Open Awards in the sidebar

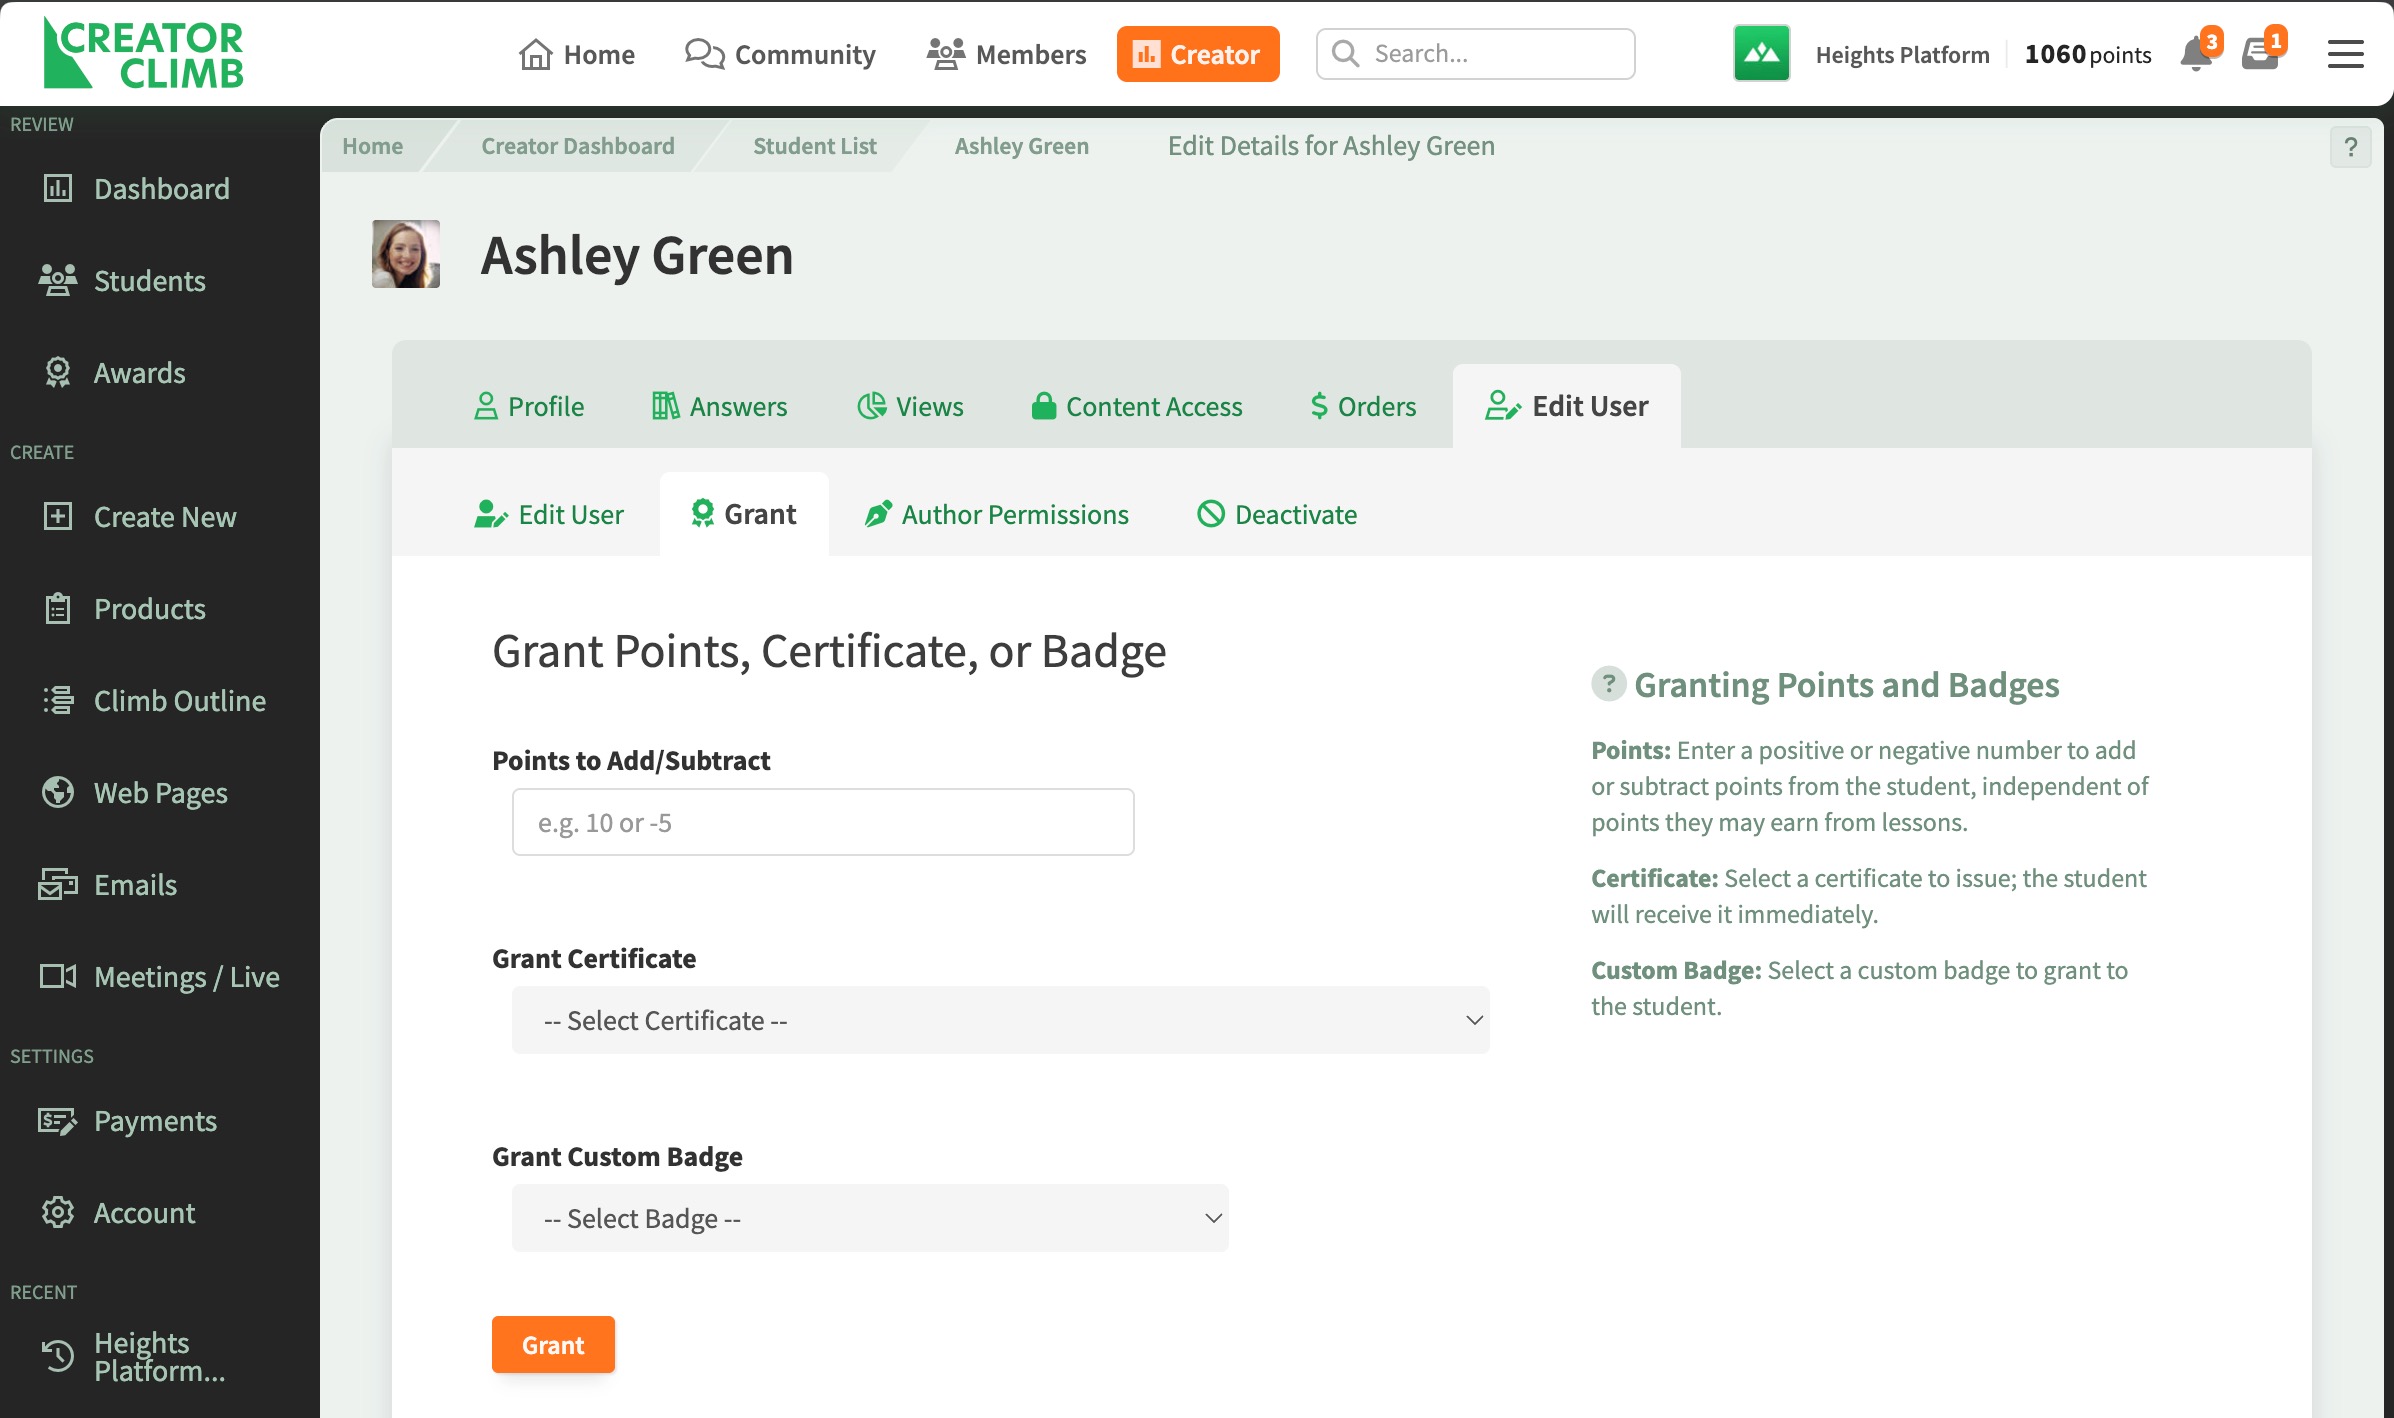(x=139, y=373)
